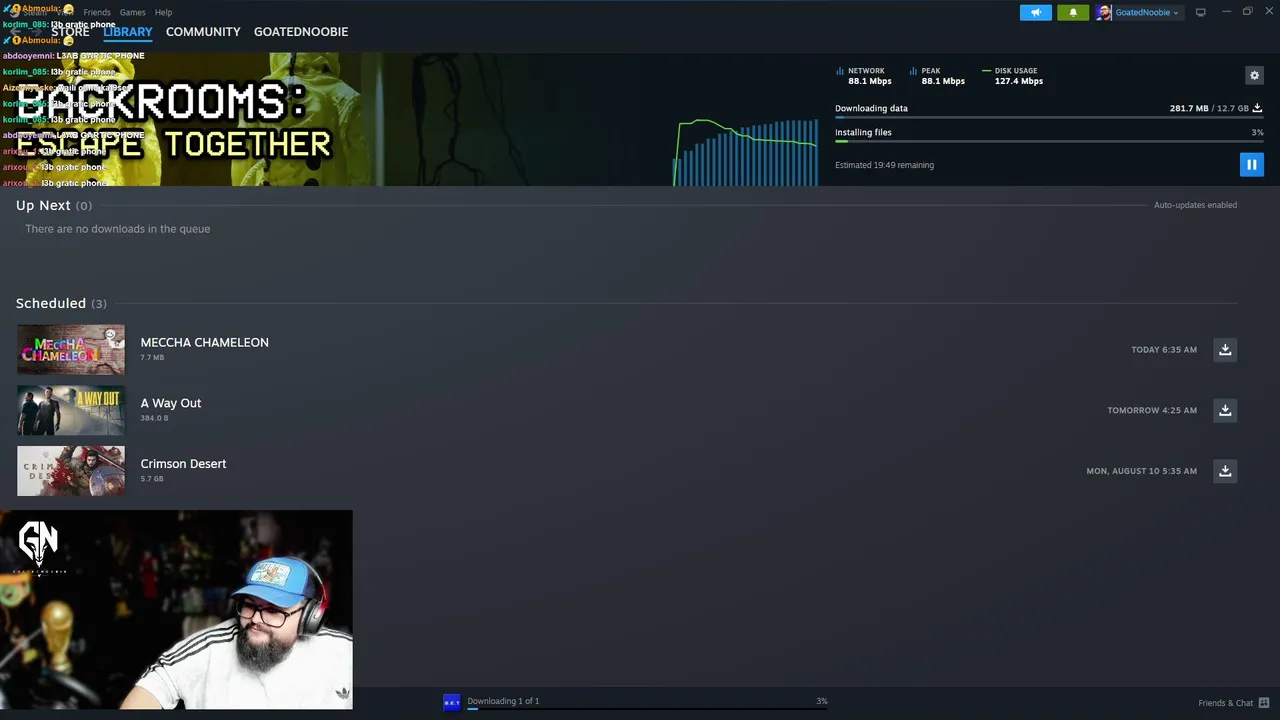Minimize the Steam window

tap(1226, 12)
